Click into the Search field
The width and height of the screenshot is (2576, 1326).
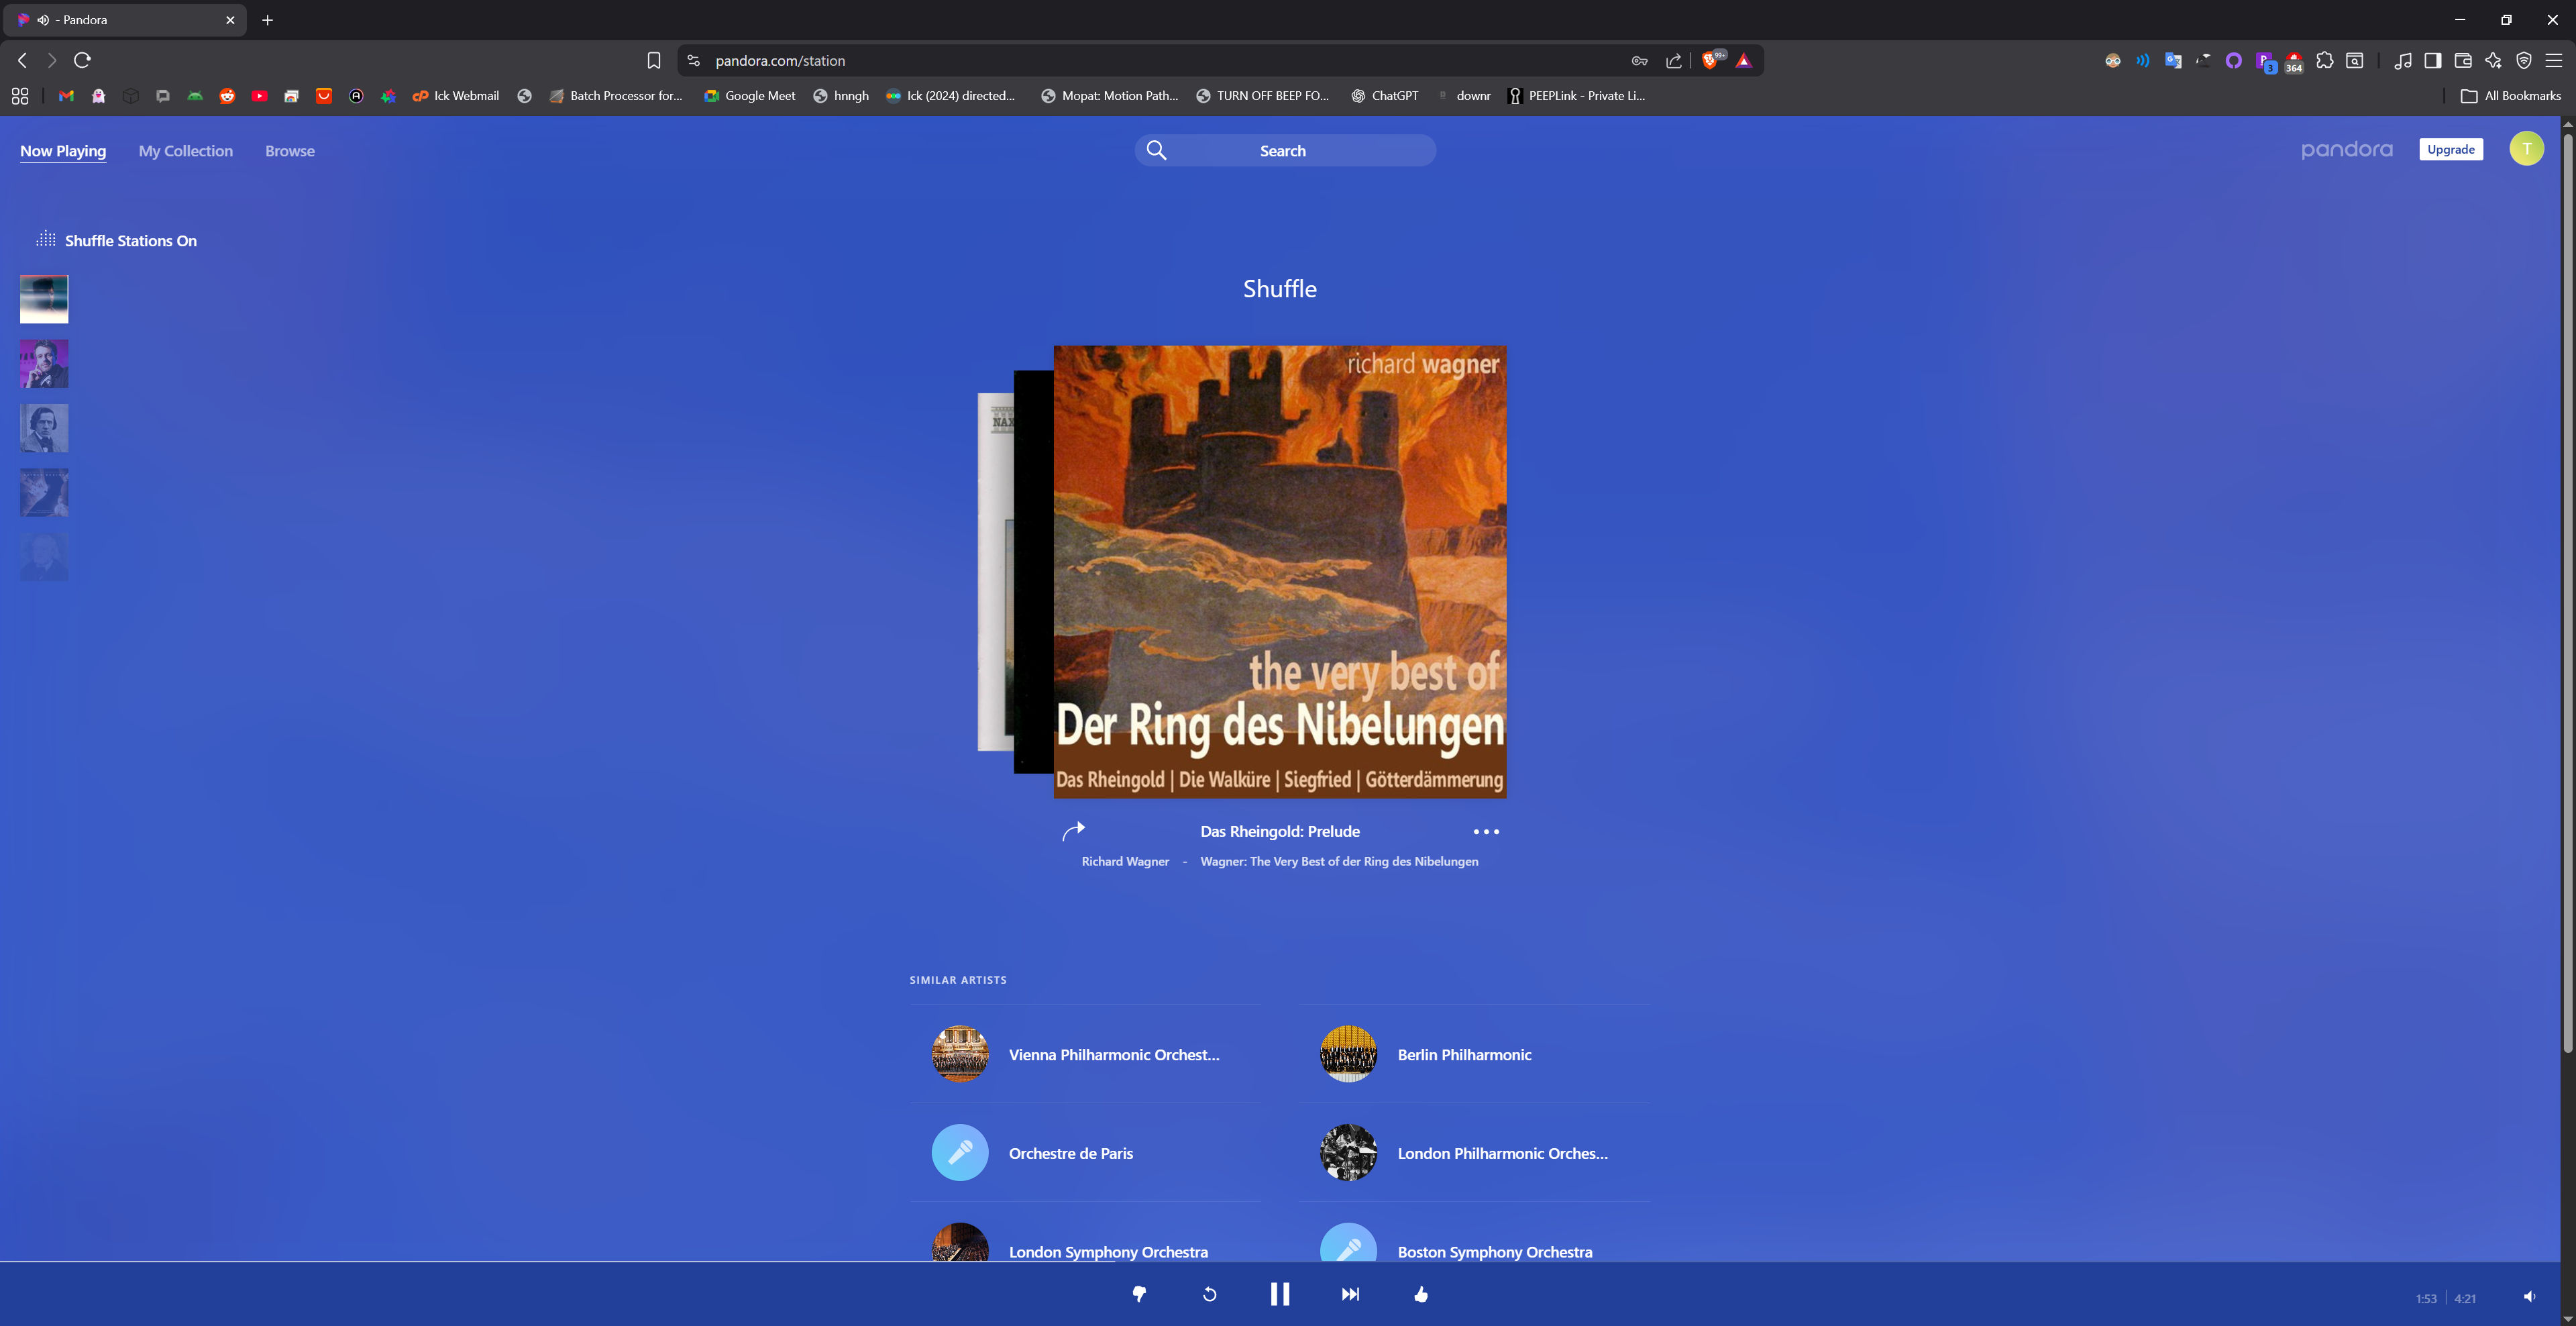(1283, 151)
